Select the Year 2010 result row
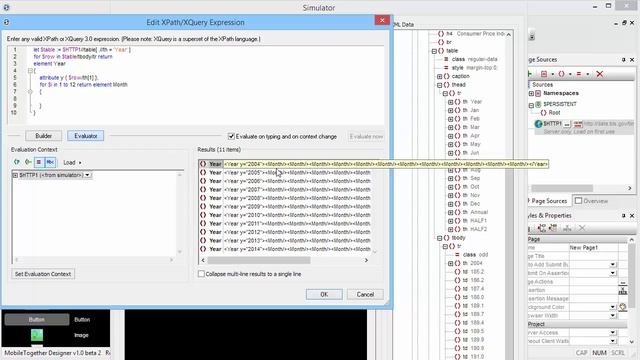This screenshot has height=360, width=640. coord(285,215)
